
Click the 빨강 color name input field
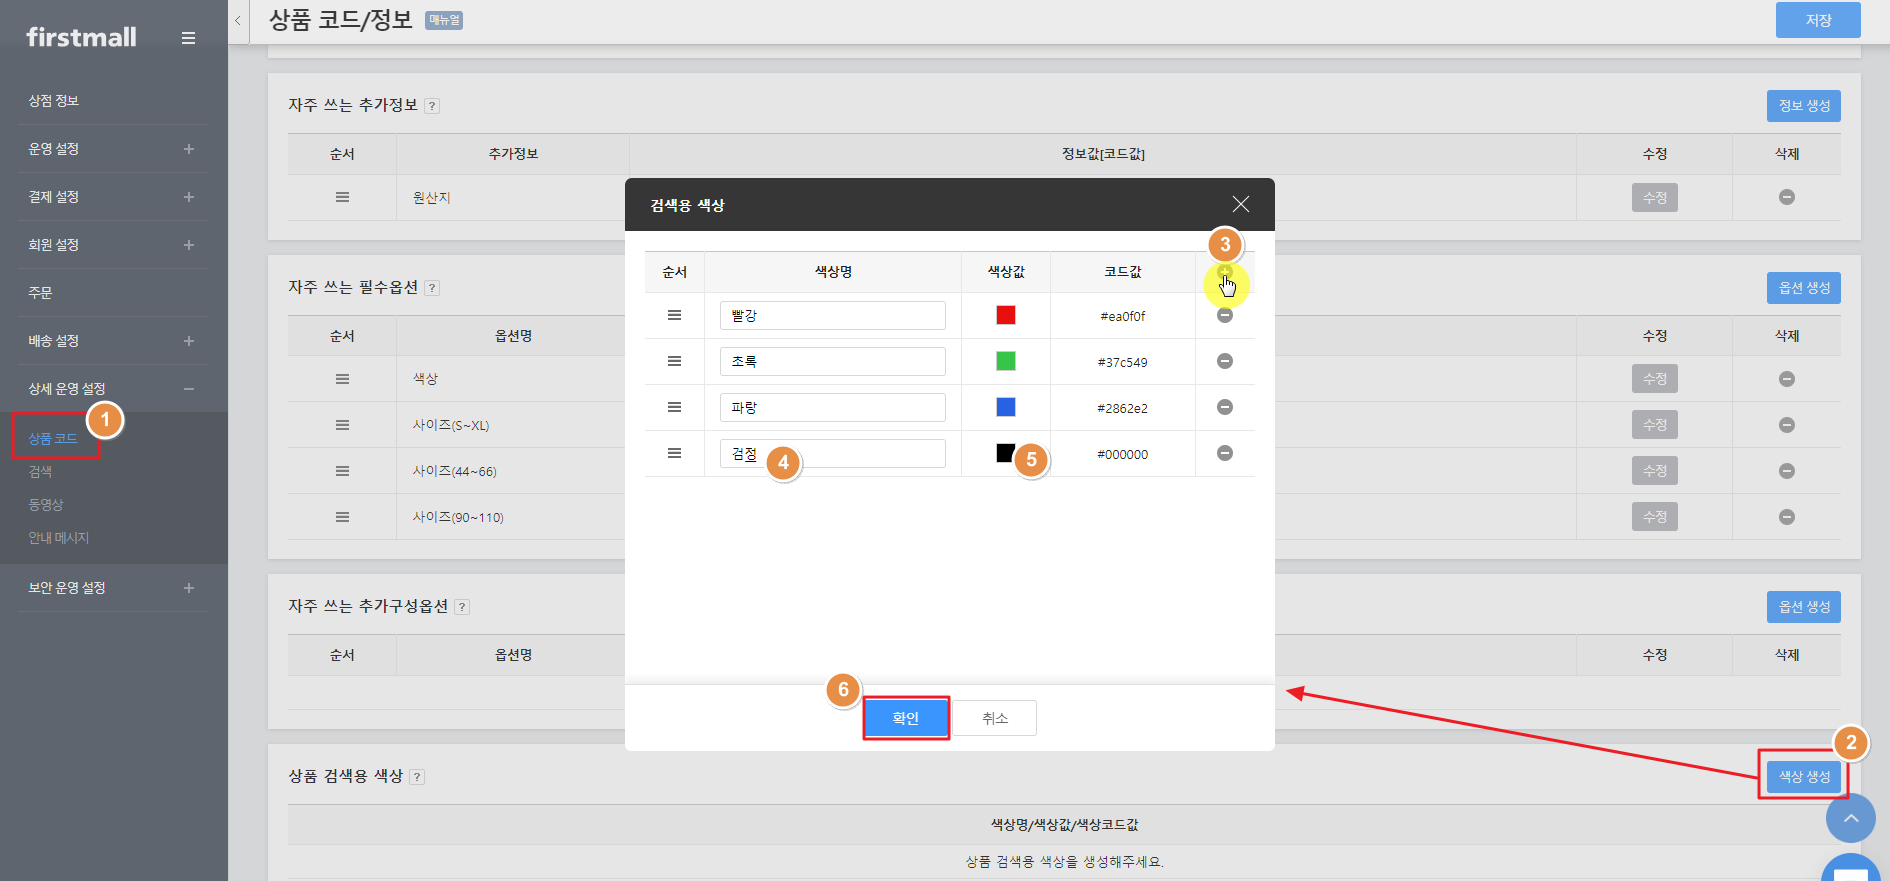832,316
